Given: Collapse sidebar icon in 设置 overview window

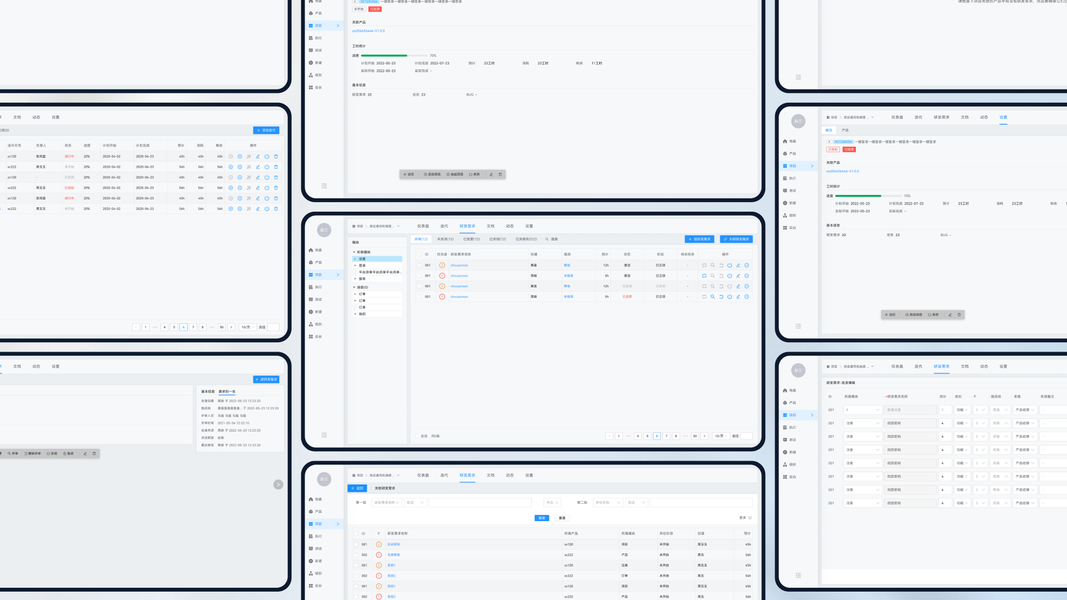Looking at the screenshot, I should [x=798, y=326].
